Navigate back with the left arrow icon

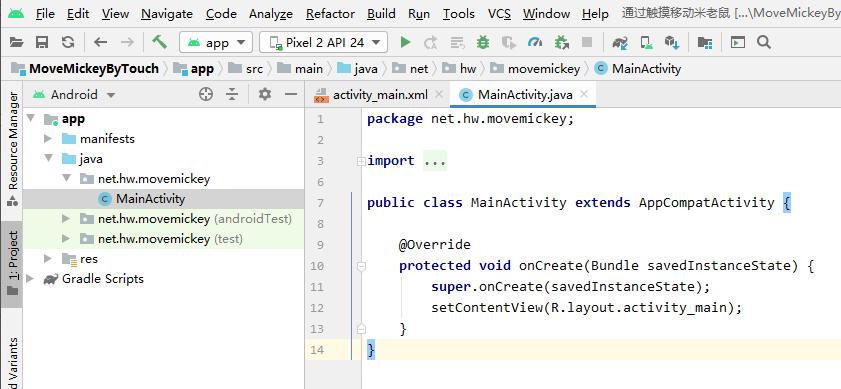[100, 42]
